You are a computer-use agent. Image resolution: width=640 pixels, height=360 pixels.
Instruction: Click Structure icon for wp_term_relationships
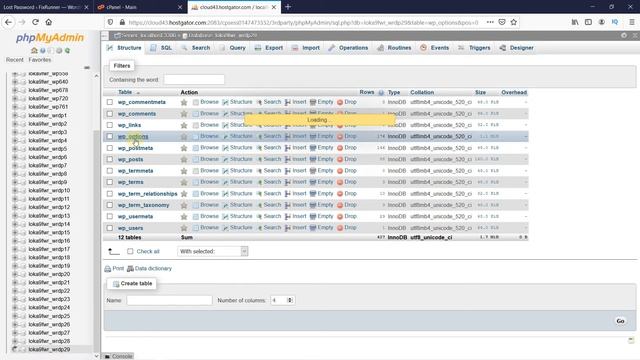(x=225, y=193)
